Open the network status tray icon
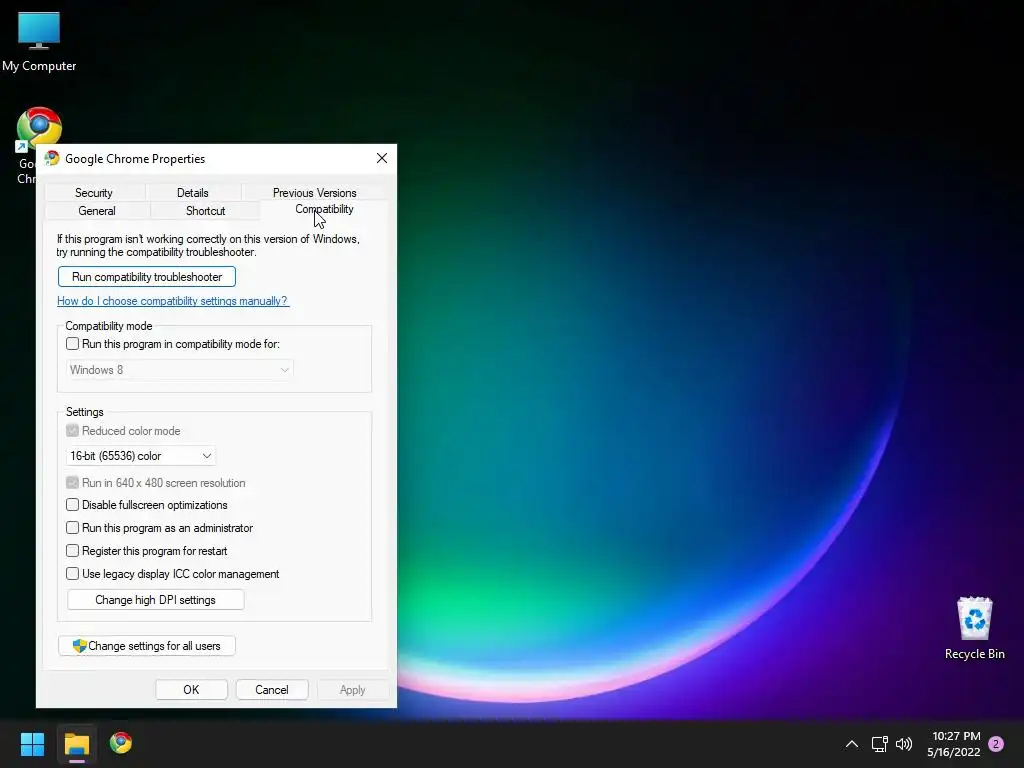Image resolution: width=1024 pixels, height=768 pixels. [879, 744]
